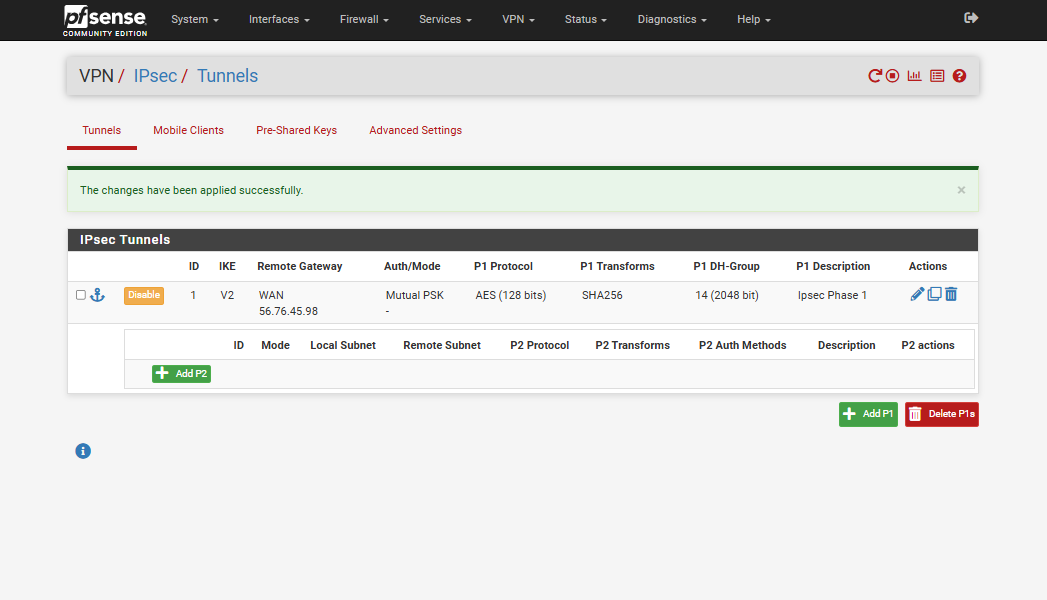
Task: Click the green Add P2 button
Action: [181, 373]
